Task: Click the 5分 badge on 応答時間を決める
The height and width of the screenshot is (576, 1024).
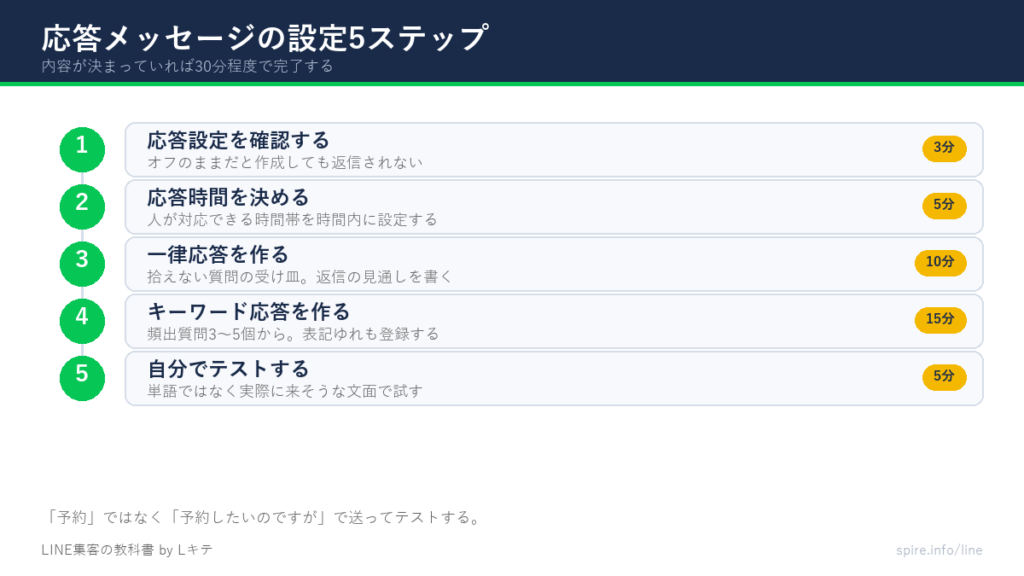Action: coord(944,206)
